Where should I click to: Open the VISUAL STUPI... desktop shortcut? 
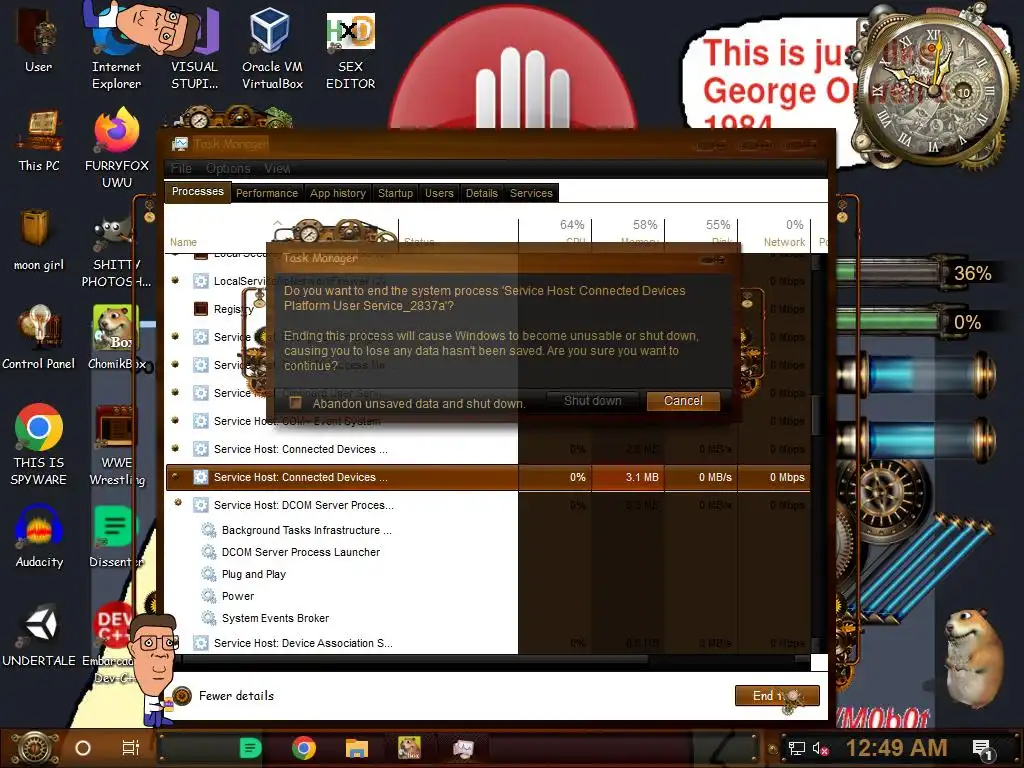(195, 49)
